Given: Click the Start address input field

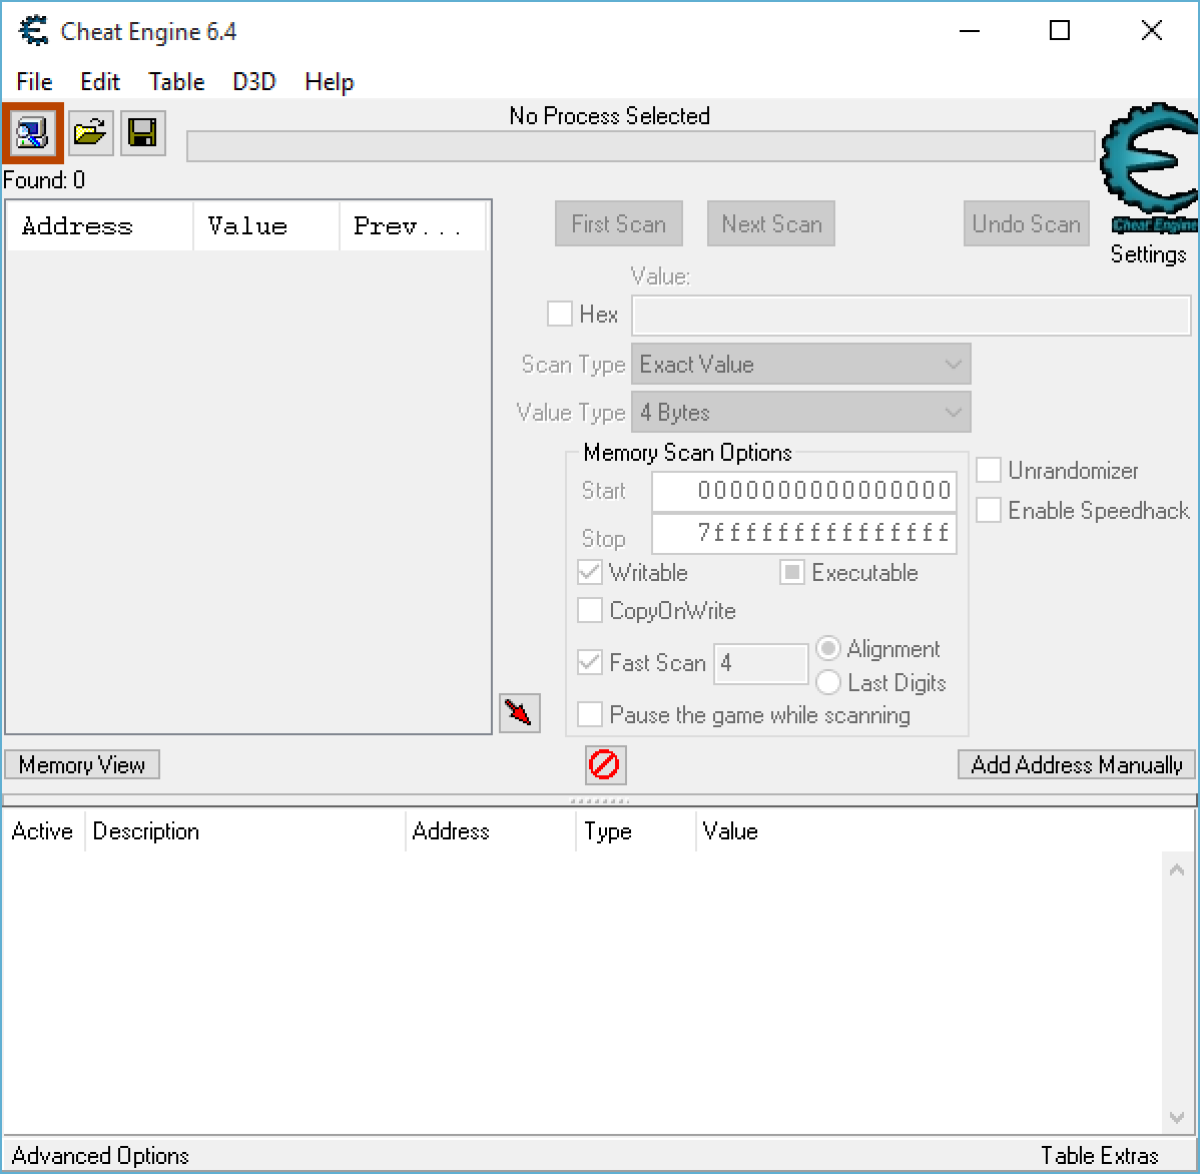Looking at the screenshot, I should click(x=804, y=491).
